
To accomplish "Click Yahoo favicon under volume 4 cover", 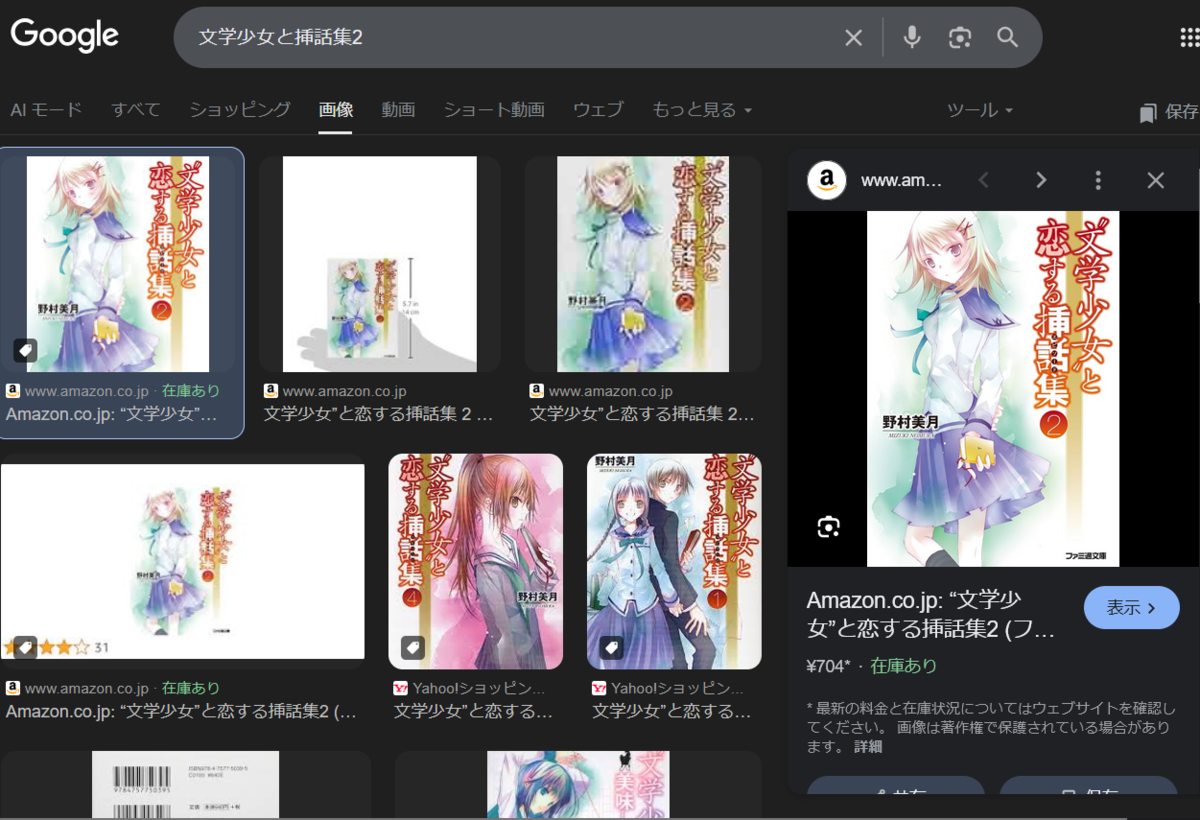I will point(401,688).
